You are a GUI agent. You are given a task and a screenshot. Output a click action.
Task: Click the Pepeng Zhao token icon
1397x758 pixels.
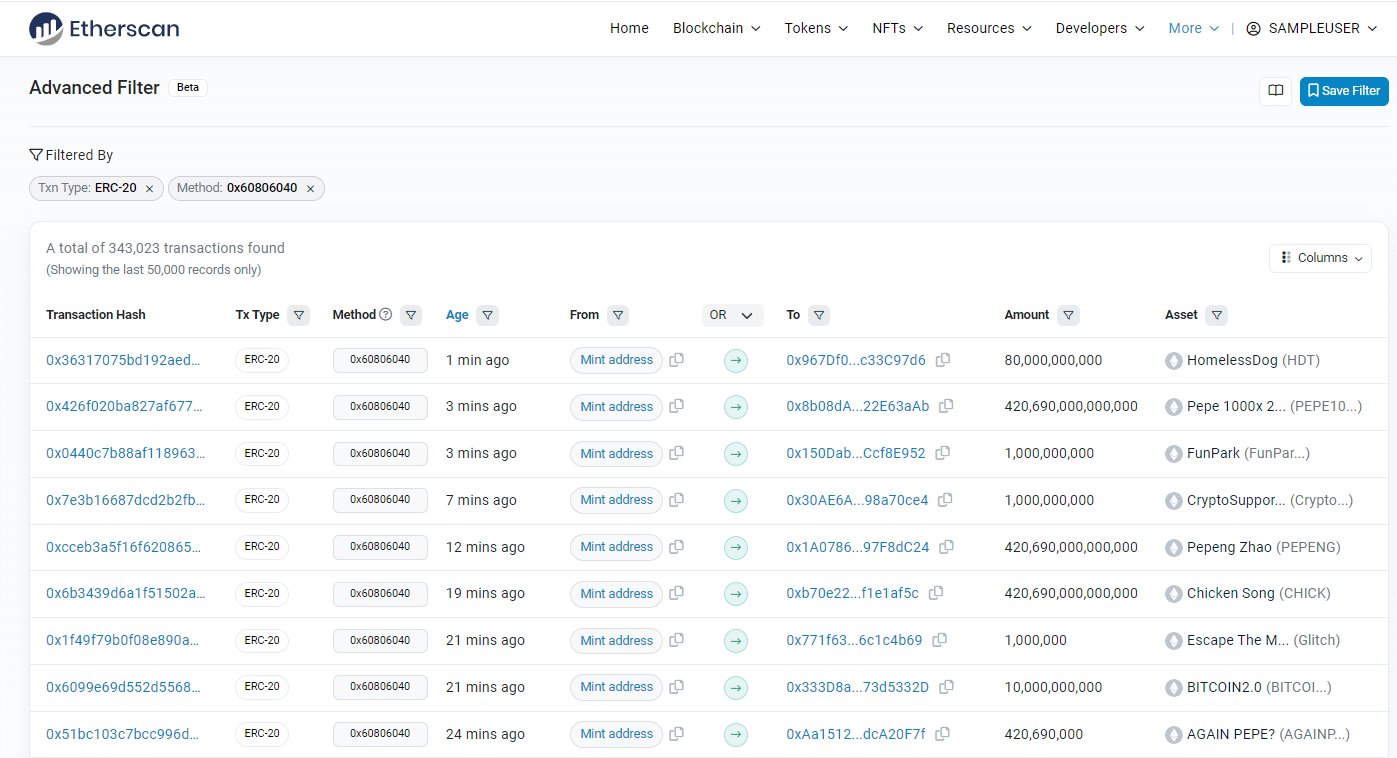(1174, 547)
